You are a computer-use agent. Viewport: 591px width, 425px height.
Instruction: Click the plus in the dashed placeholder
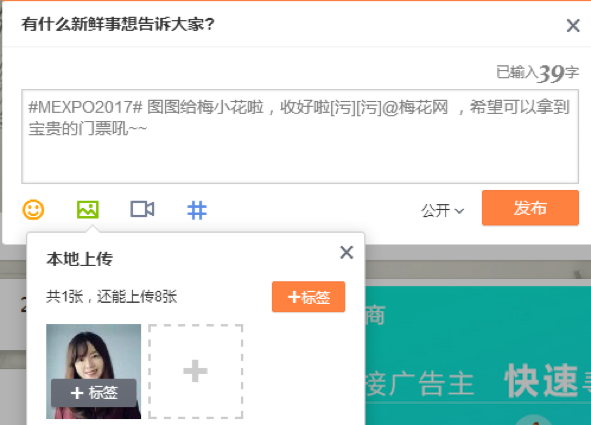tap(195, 371)
